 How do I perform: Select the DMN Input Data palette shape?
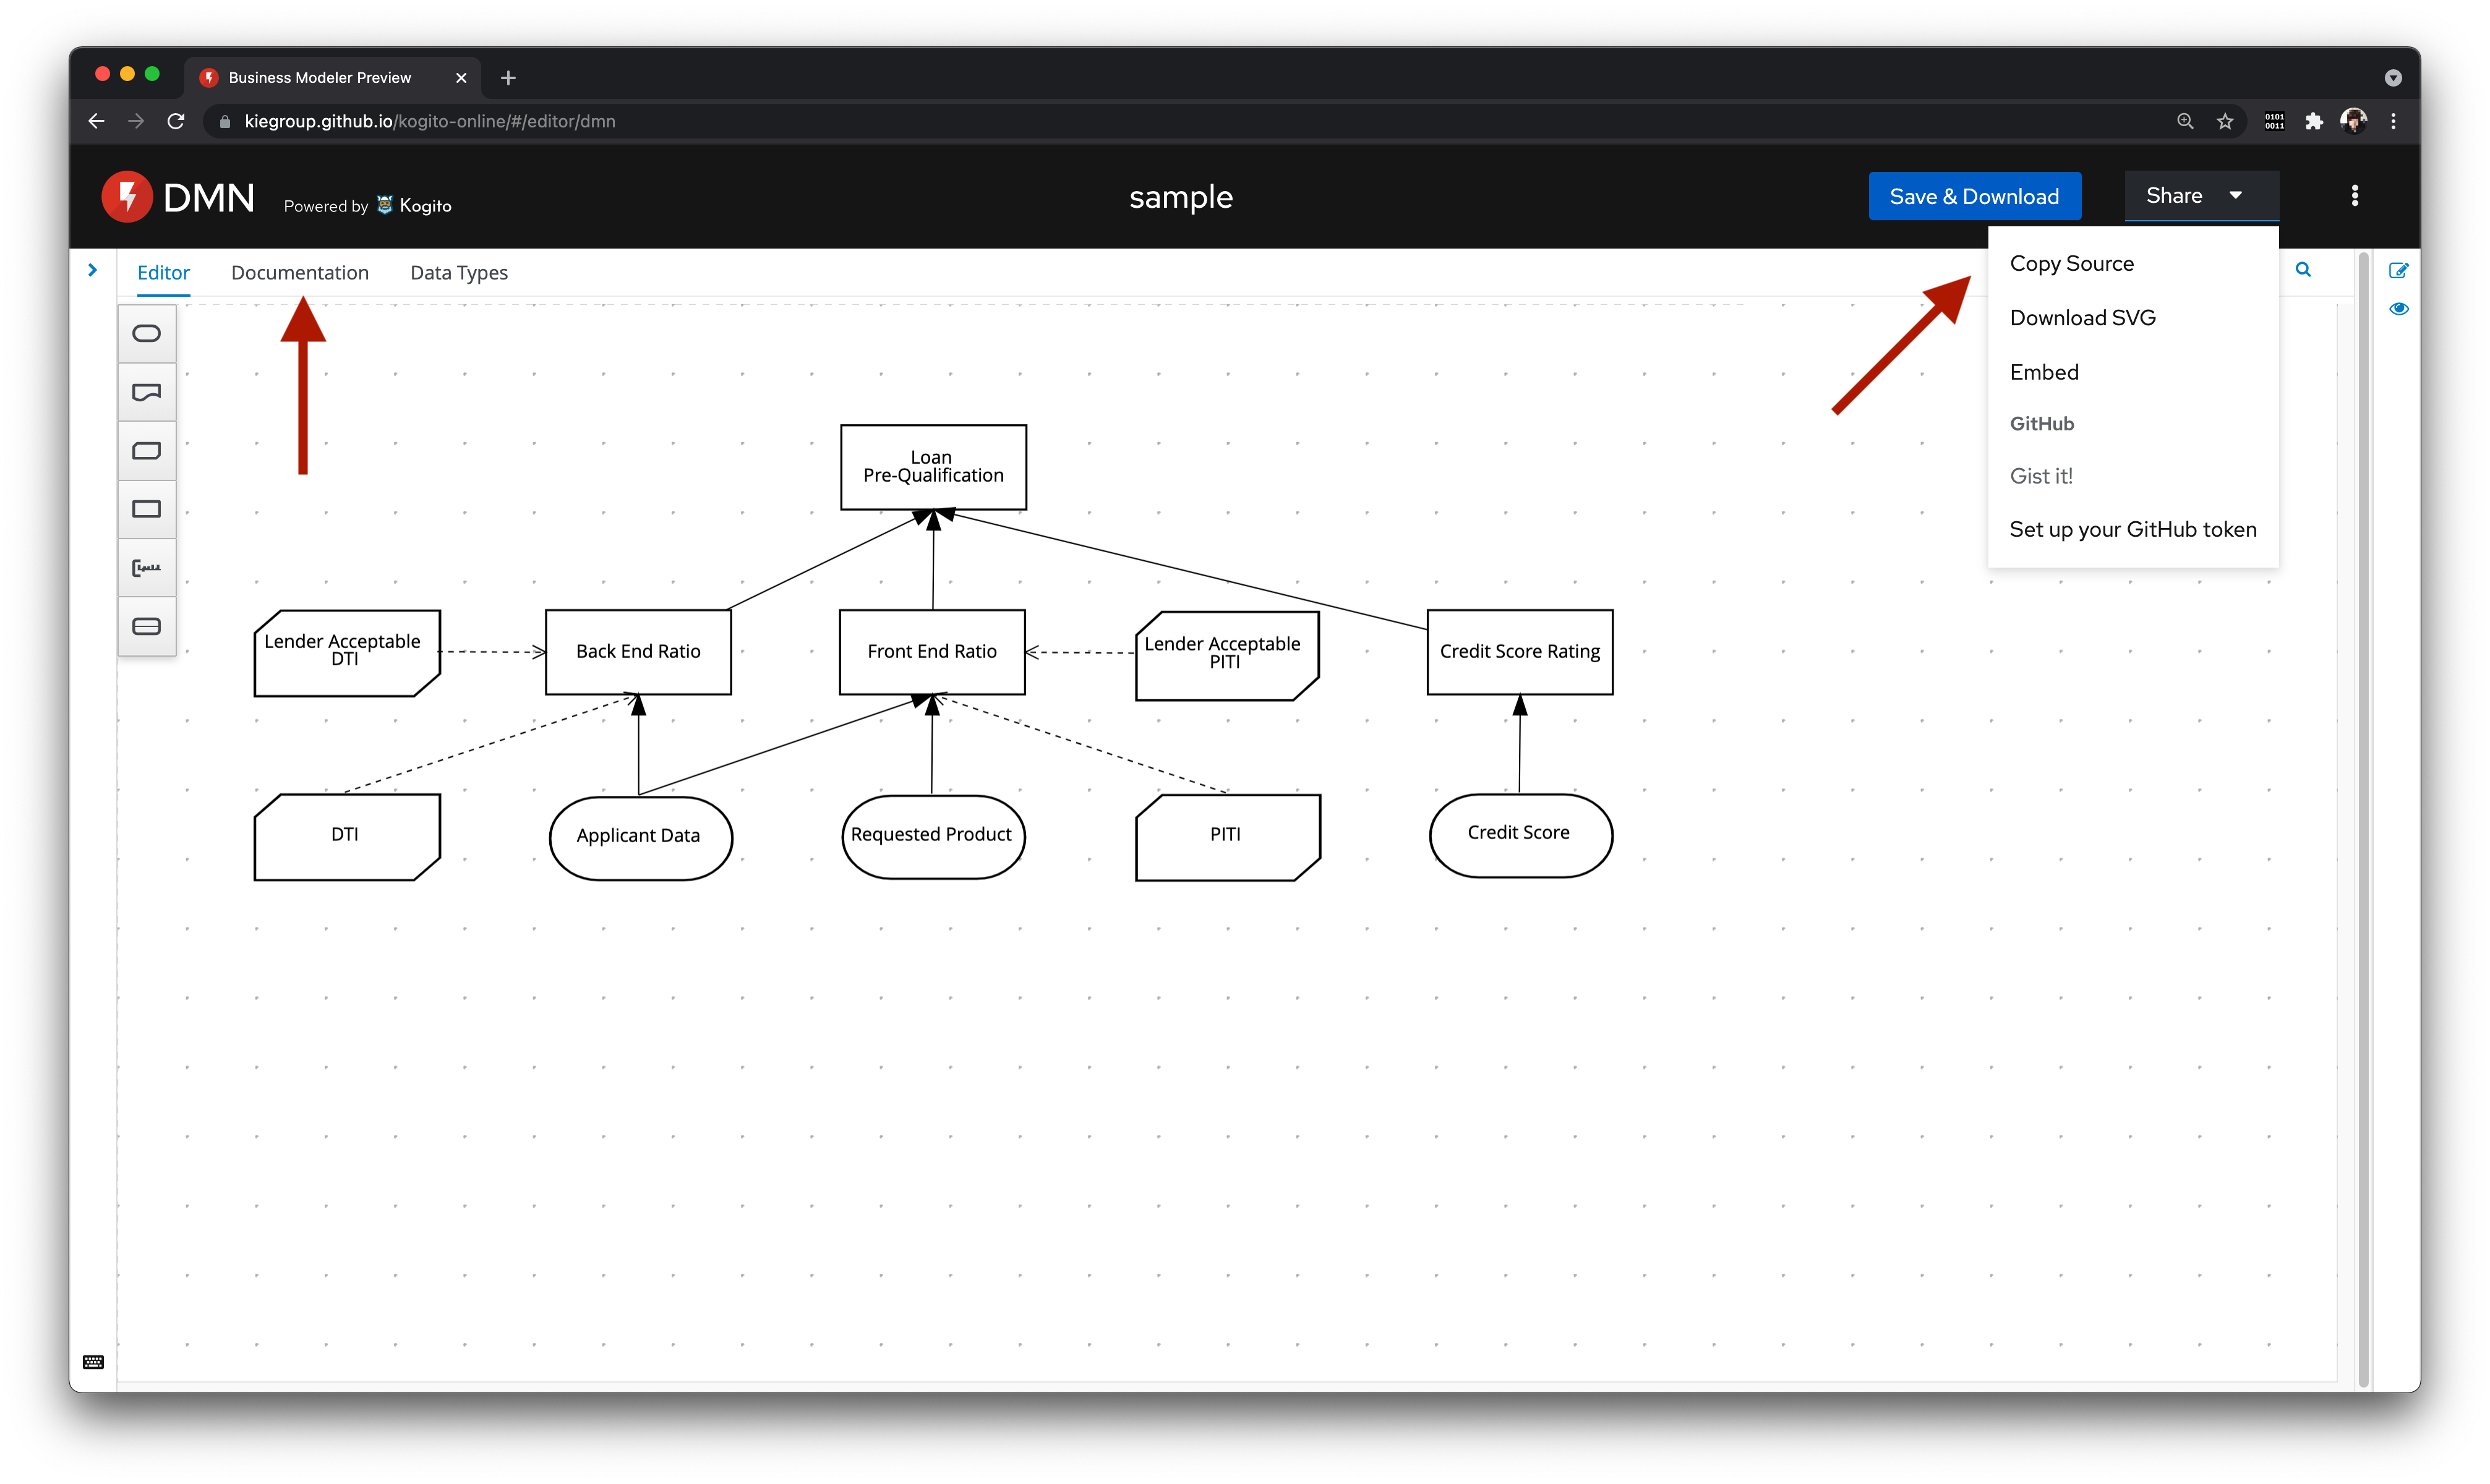(x=146, y=334)
